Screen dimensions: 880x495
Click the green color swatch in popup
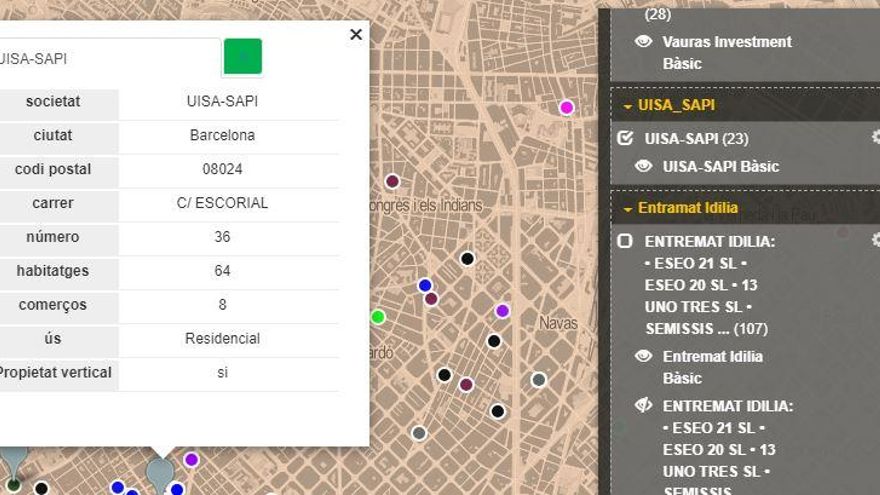(x=242, y=57)
